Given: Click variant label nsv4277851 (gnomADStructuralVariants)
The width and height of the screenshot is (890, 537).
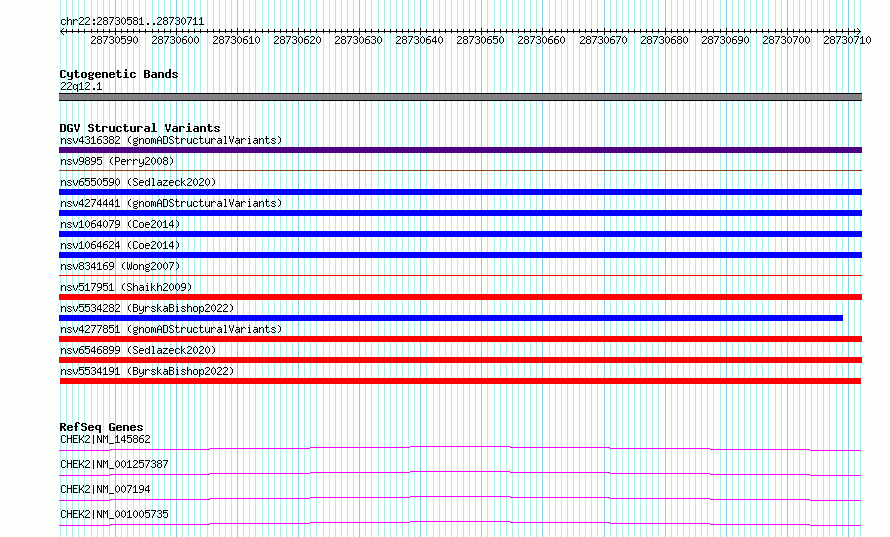Looking at the screenshot, I should click(171, 329).
